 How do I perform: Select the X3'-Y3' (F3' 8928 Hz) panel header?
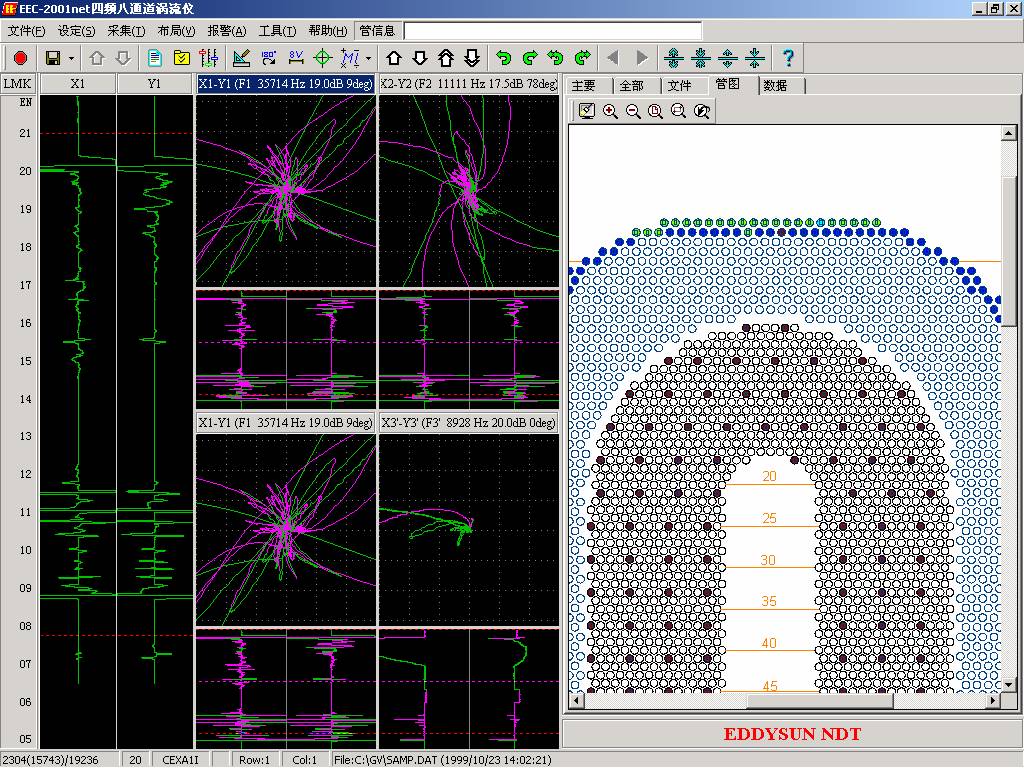click(468, 423)
